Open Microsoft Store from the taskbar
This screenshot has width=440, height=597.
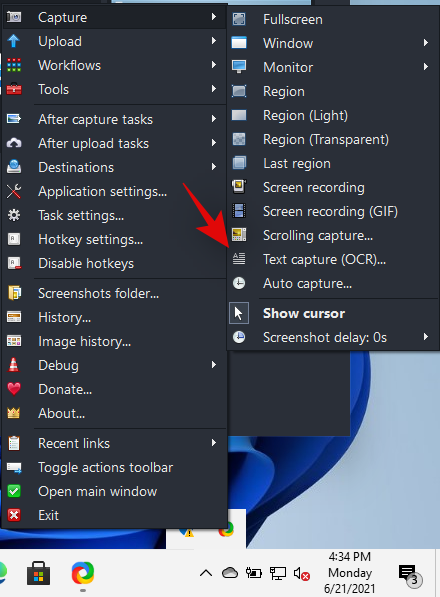coord(38,573)
